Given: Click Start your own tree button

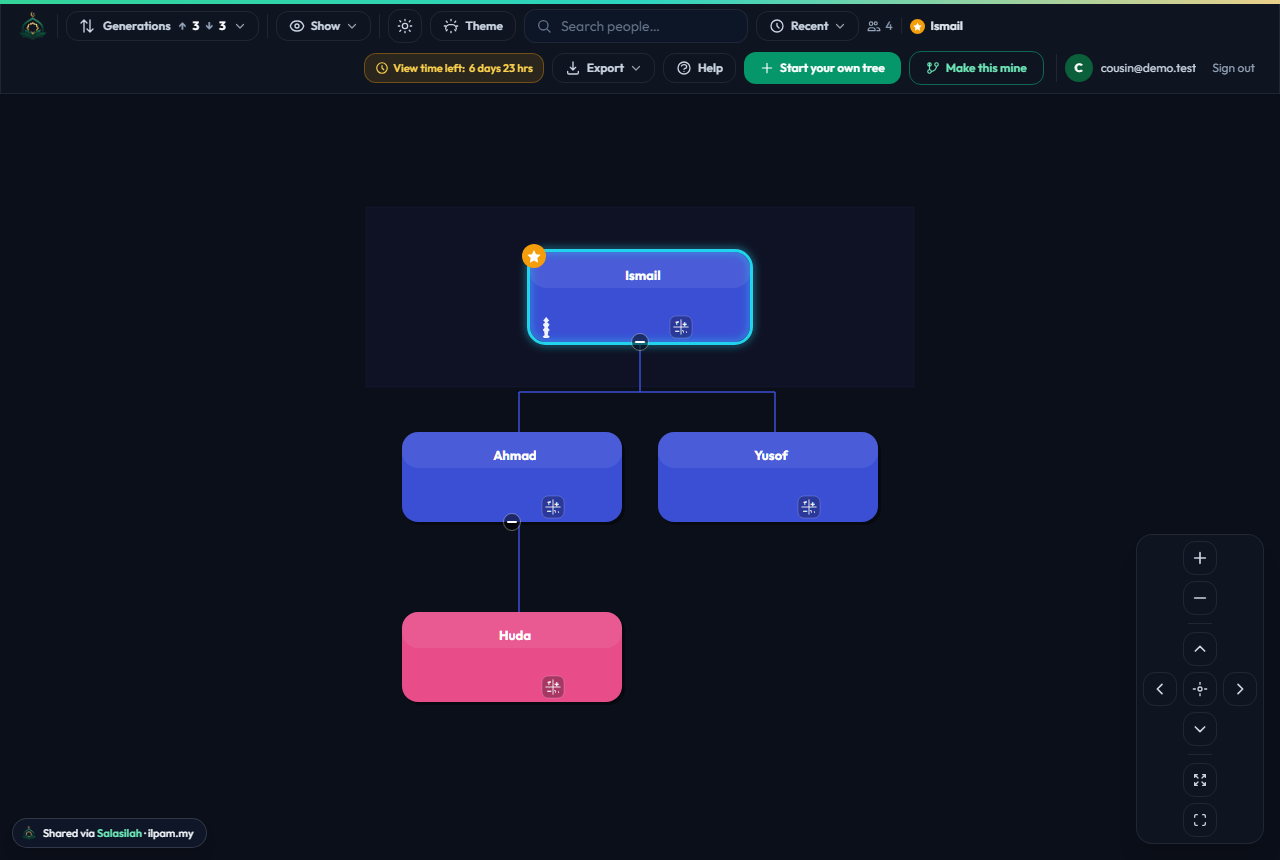Looking at the screenshot, I should pyautogui.click(x=822, y=68).
